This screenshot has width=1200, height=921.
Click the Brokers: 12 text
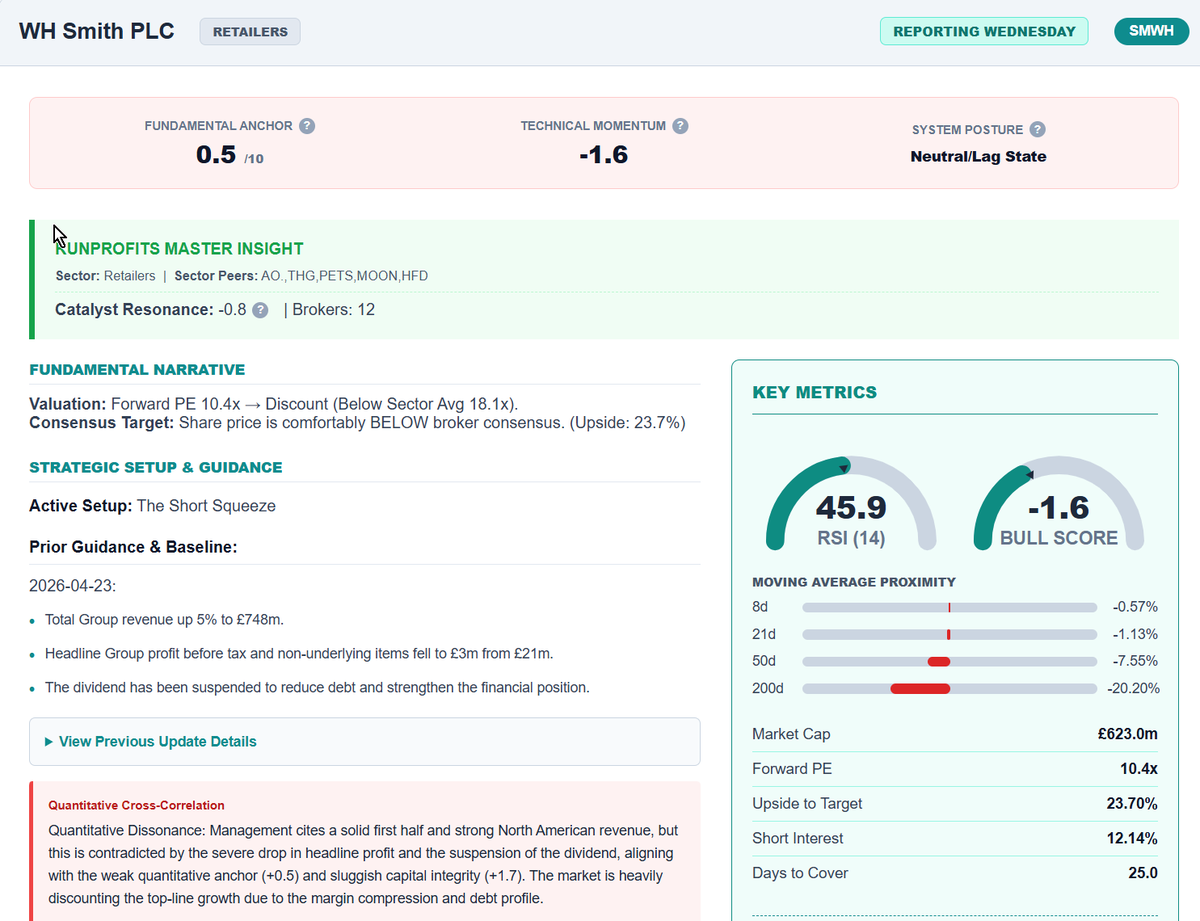tap(333, 310)
